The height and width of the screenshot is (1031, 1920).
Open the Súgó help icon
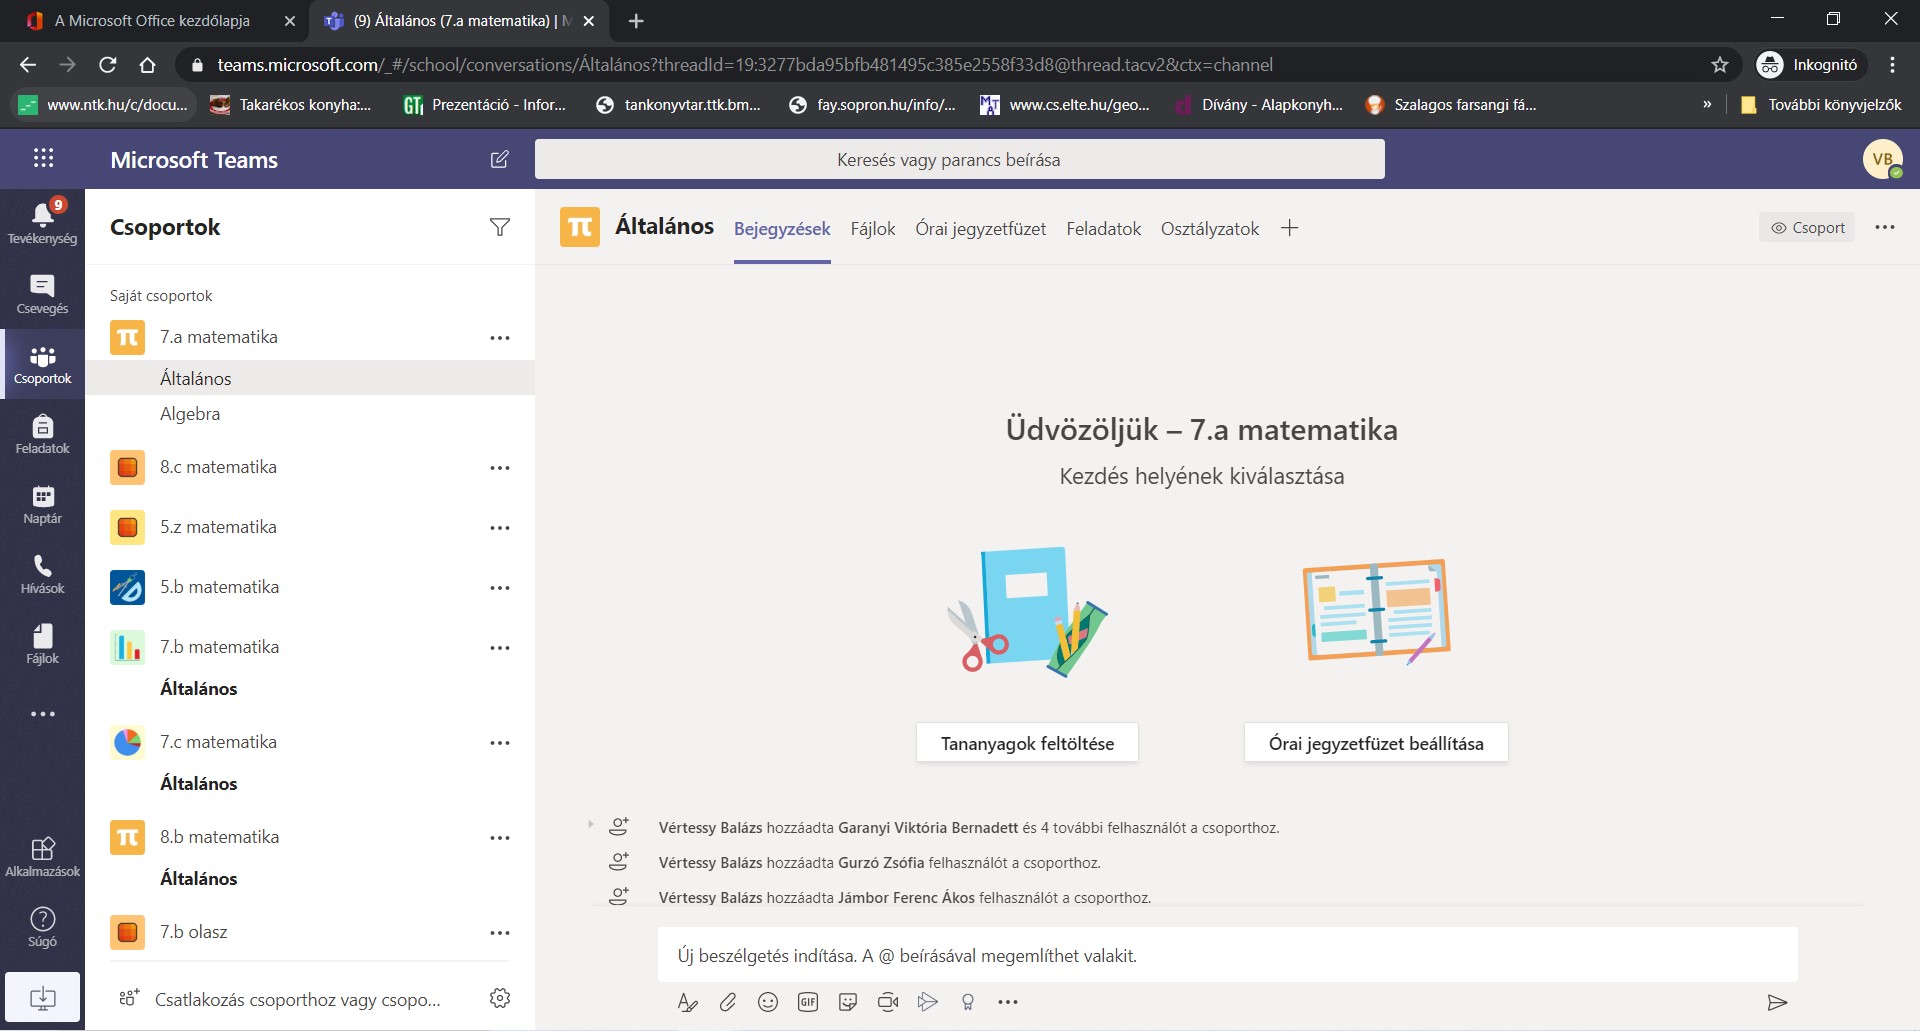(x=42, y=927)
